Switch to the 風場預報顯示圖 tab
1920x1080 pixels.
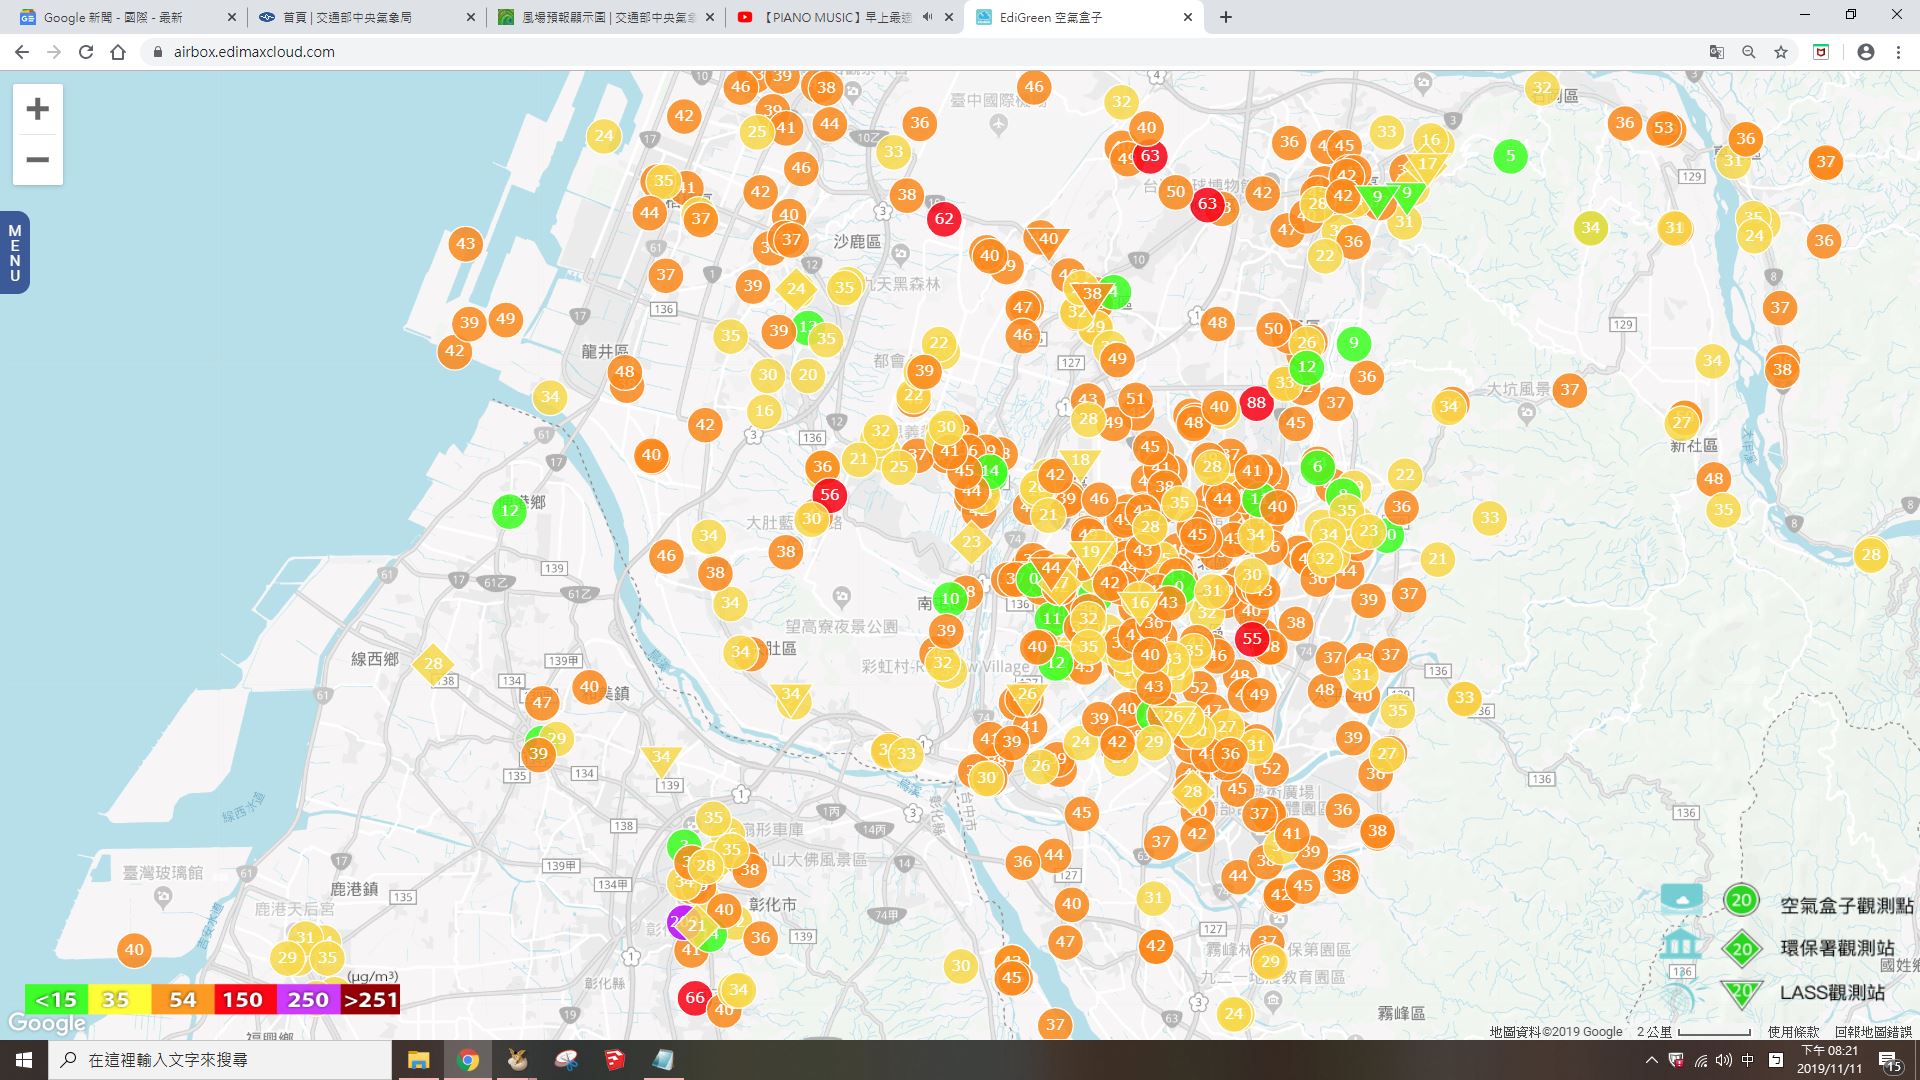click(606, 17)
